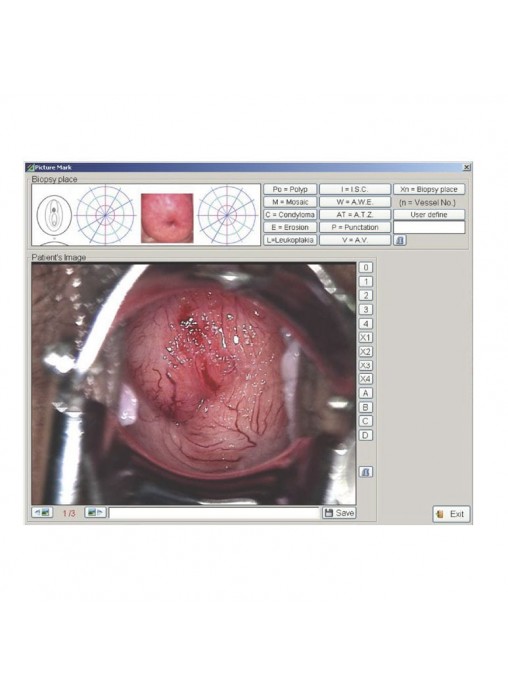Click the eraser icon beside V = A.V.
The image size is (508, 696).
400,240
